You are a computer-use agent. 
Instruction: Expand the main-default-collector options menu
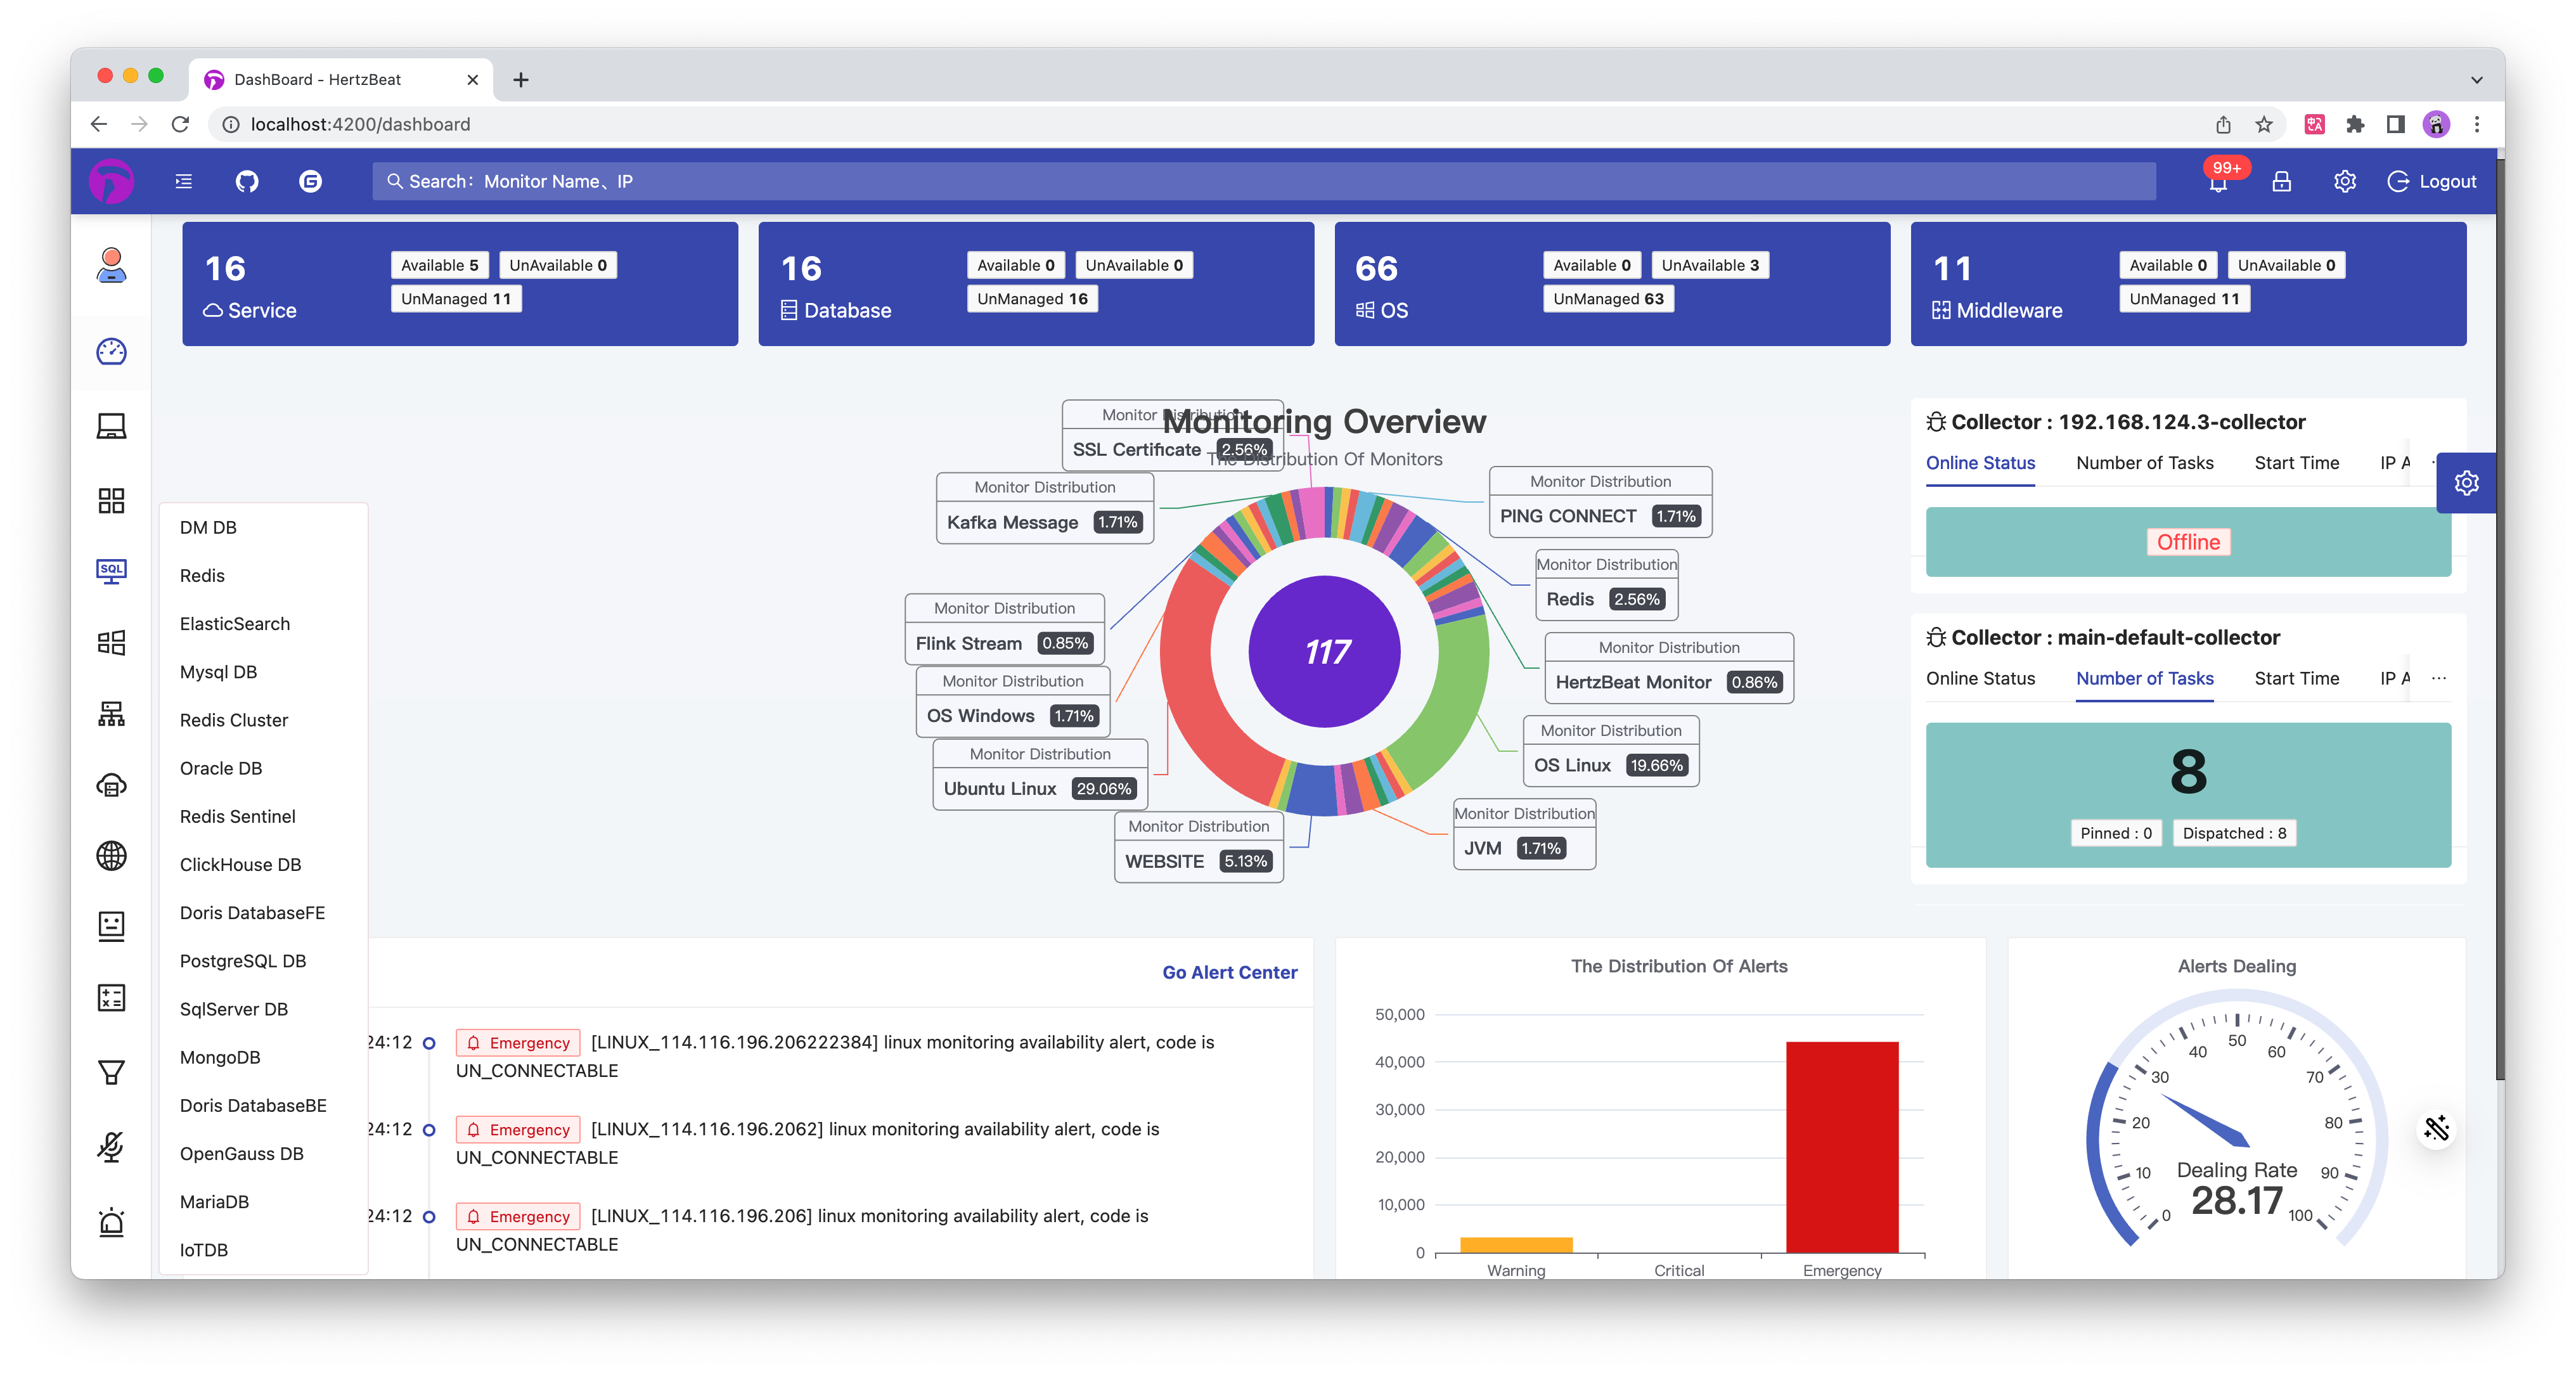(x=2440, y=680)
